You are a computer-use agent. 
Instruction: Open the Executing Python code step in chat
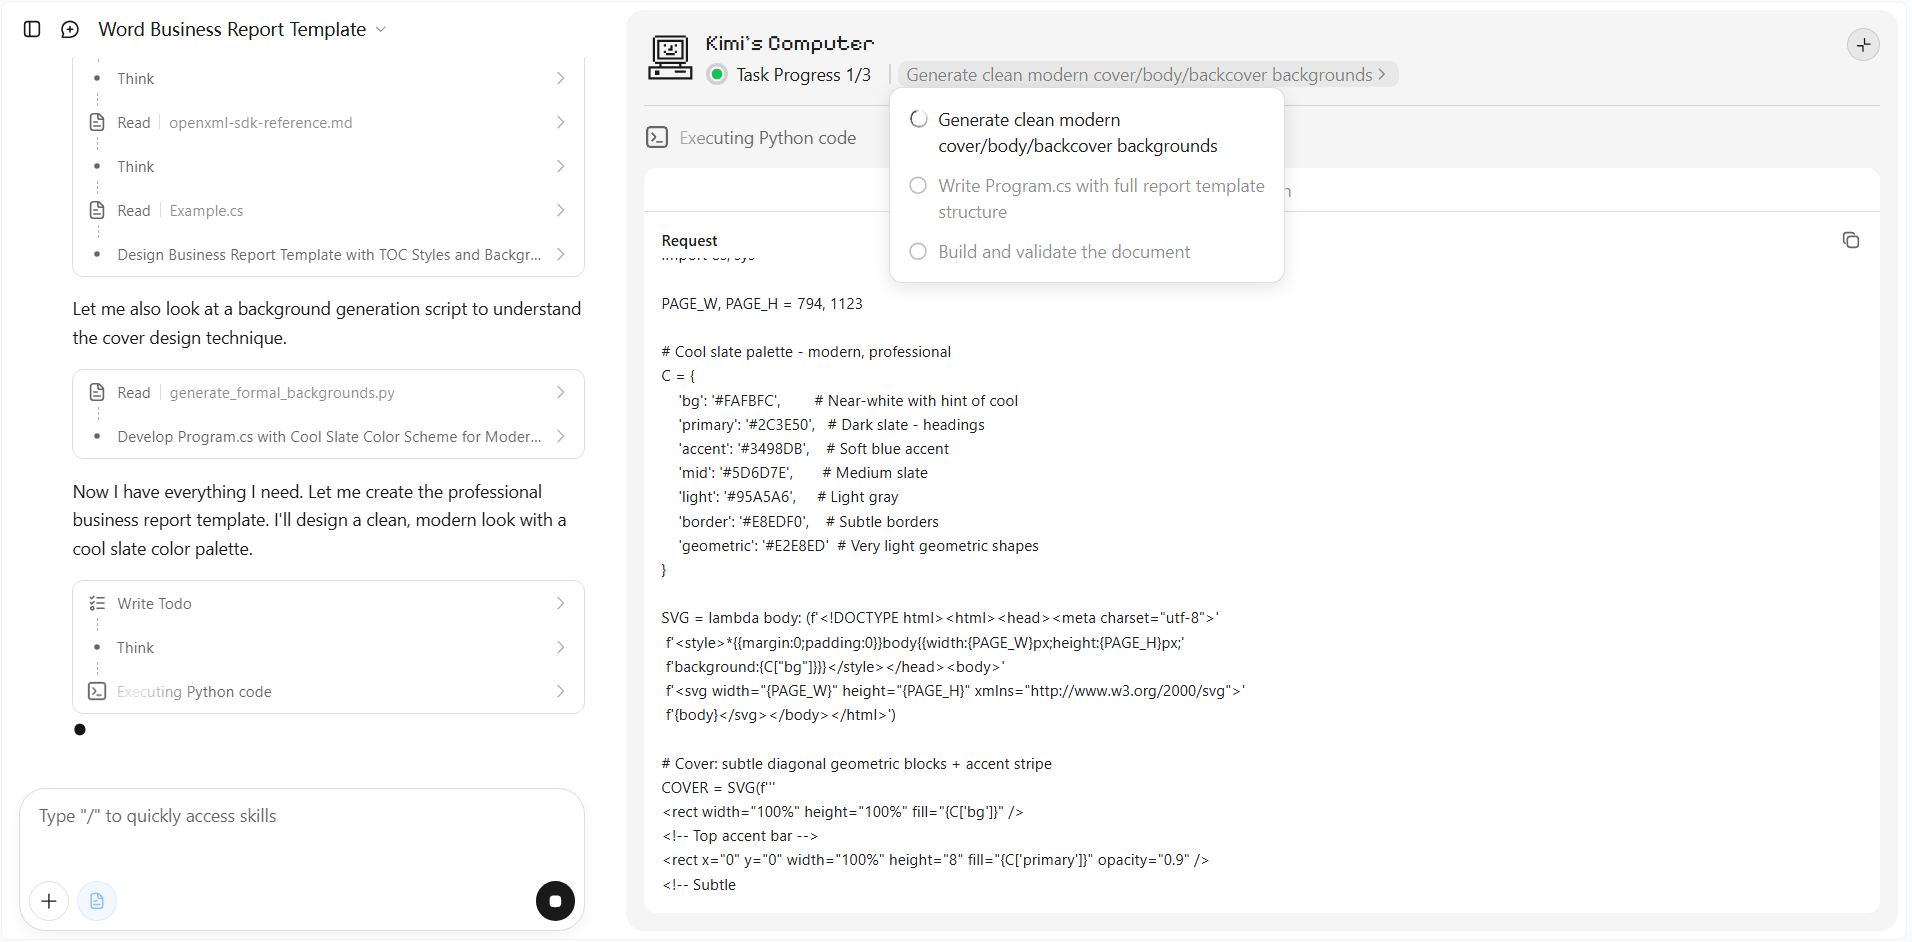coord(328,691)
